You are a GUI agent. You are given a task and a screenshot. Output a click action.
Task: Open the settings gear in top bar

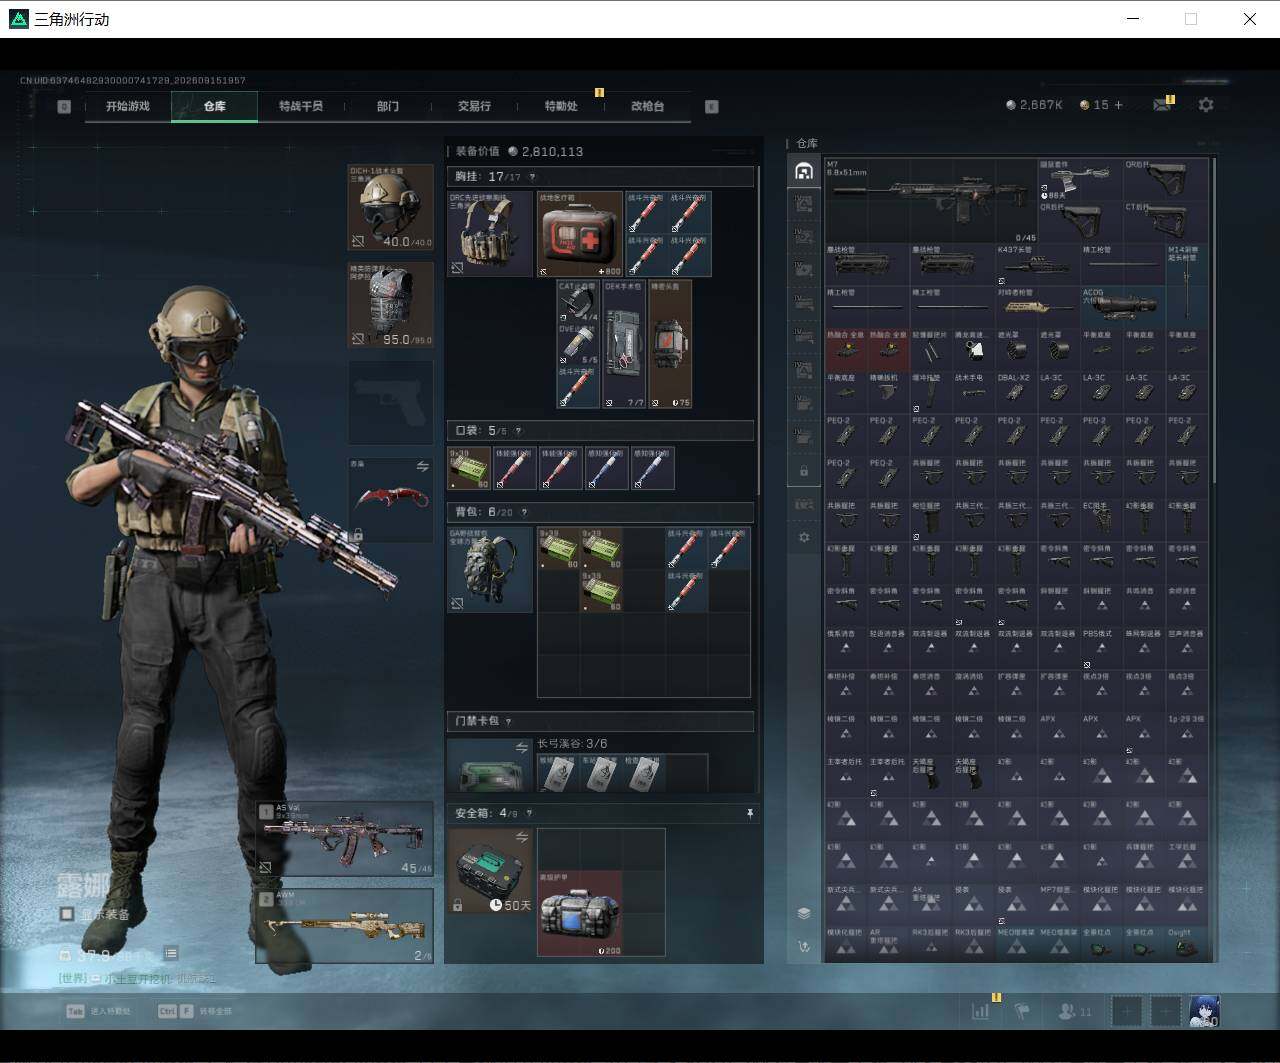1206,105
